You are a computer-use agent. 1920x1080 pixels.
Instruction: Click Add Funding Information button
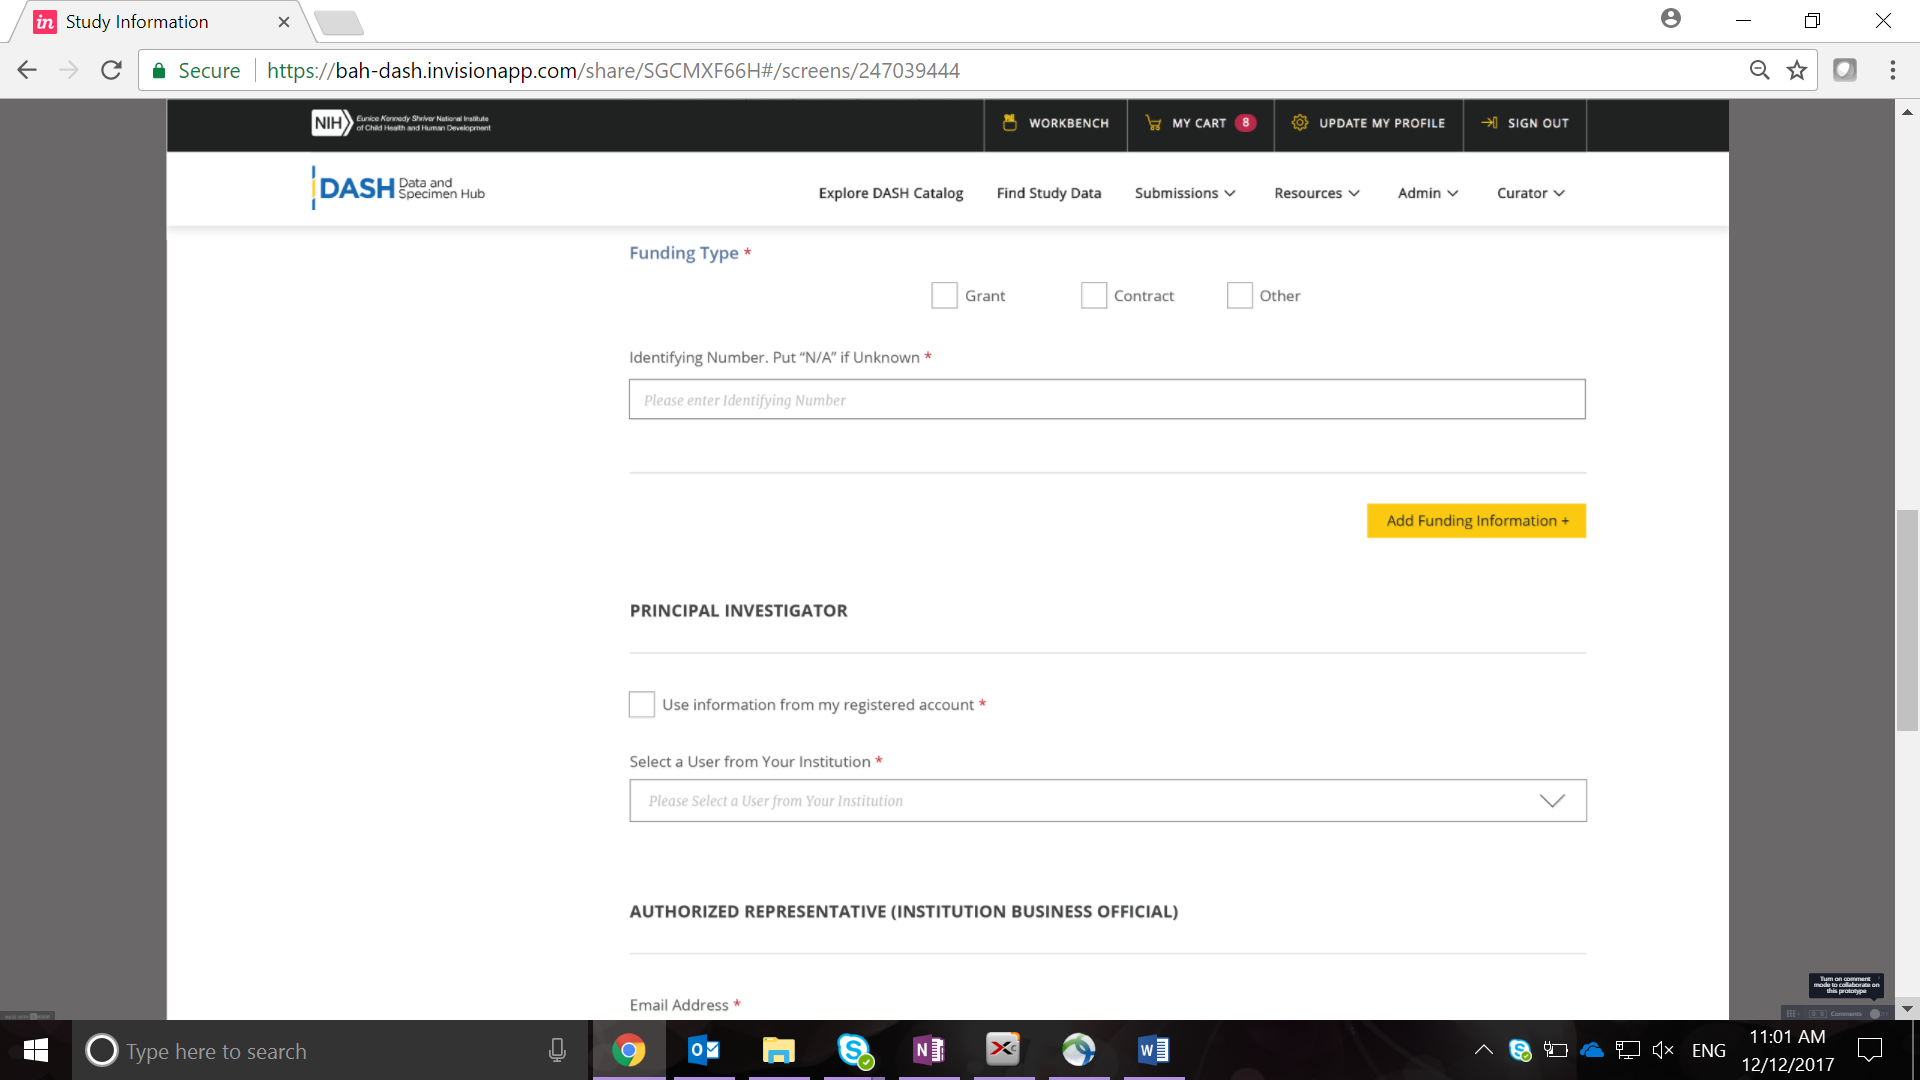coord(1476,521)
